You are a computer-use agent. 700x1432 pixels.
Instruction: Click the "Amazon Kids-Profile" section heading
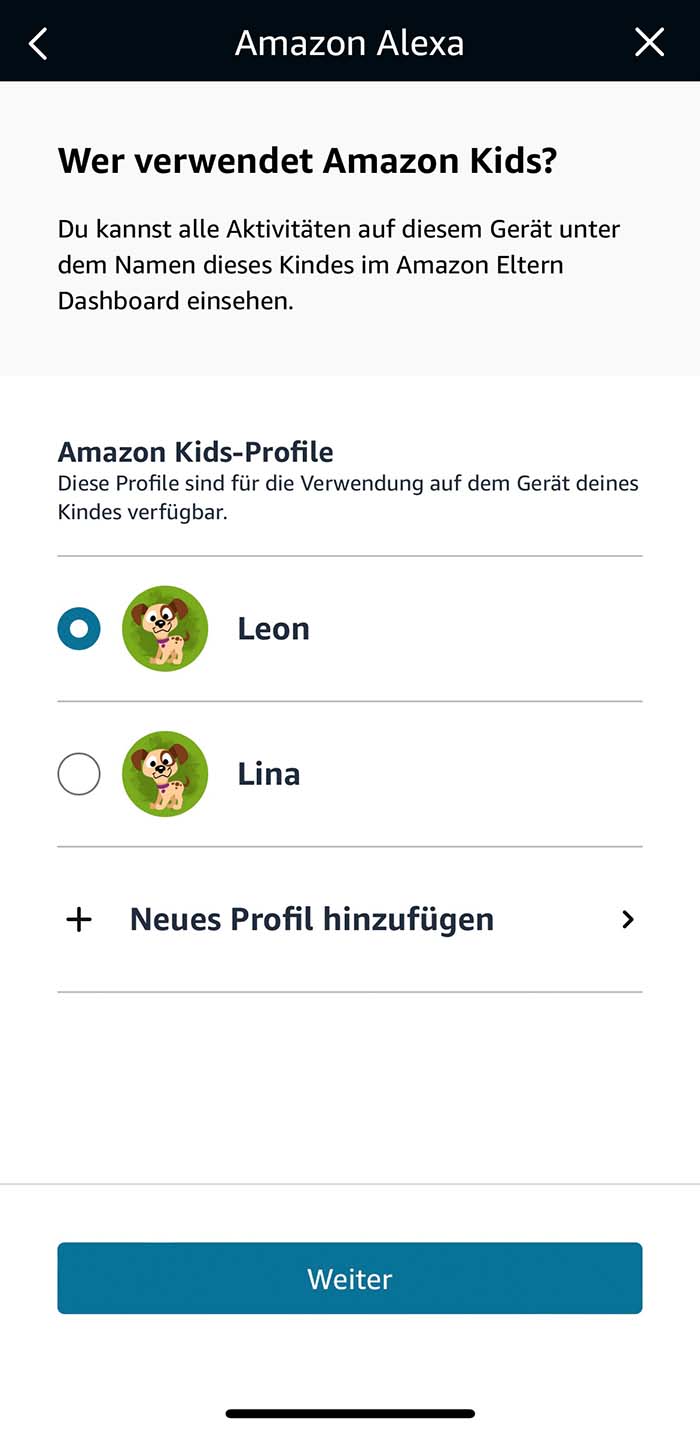click(195, 451)
